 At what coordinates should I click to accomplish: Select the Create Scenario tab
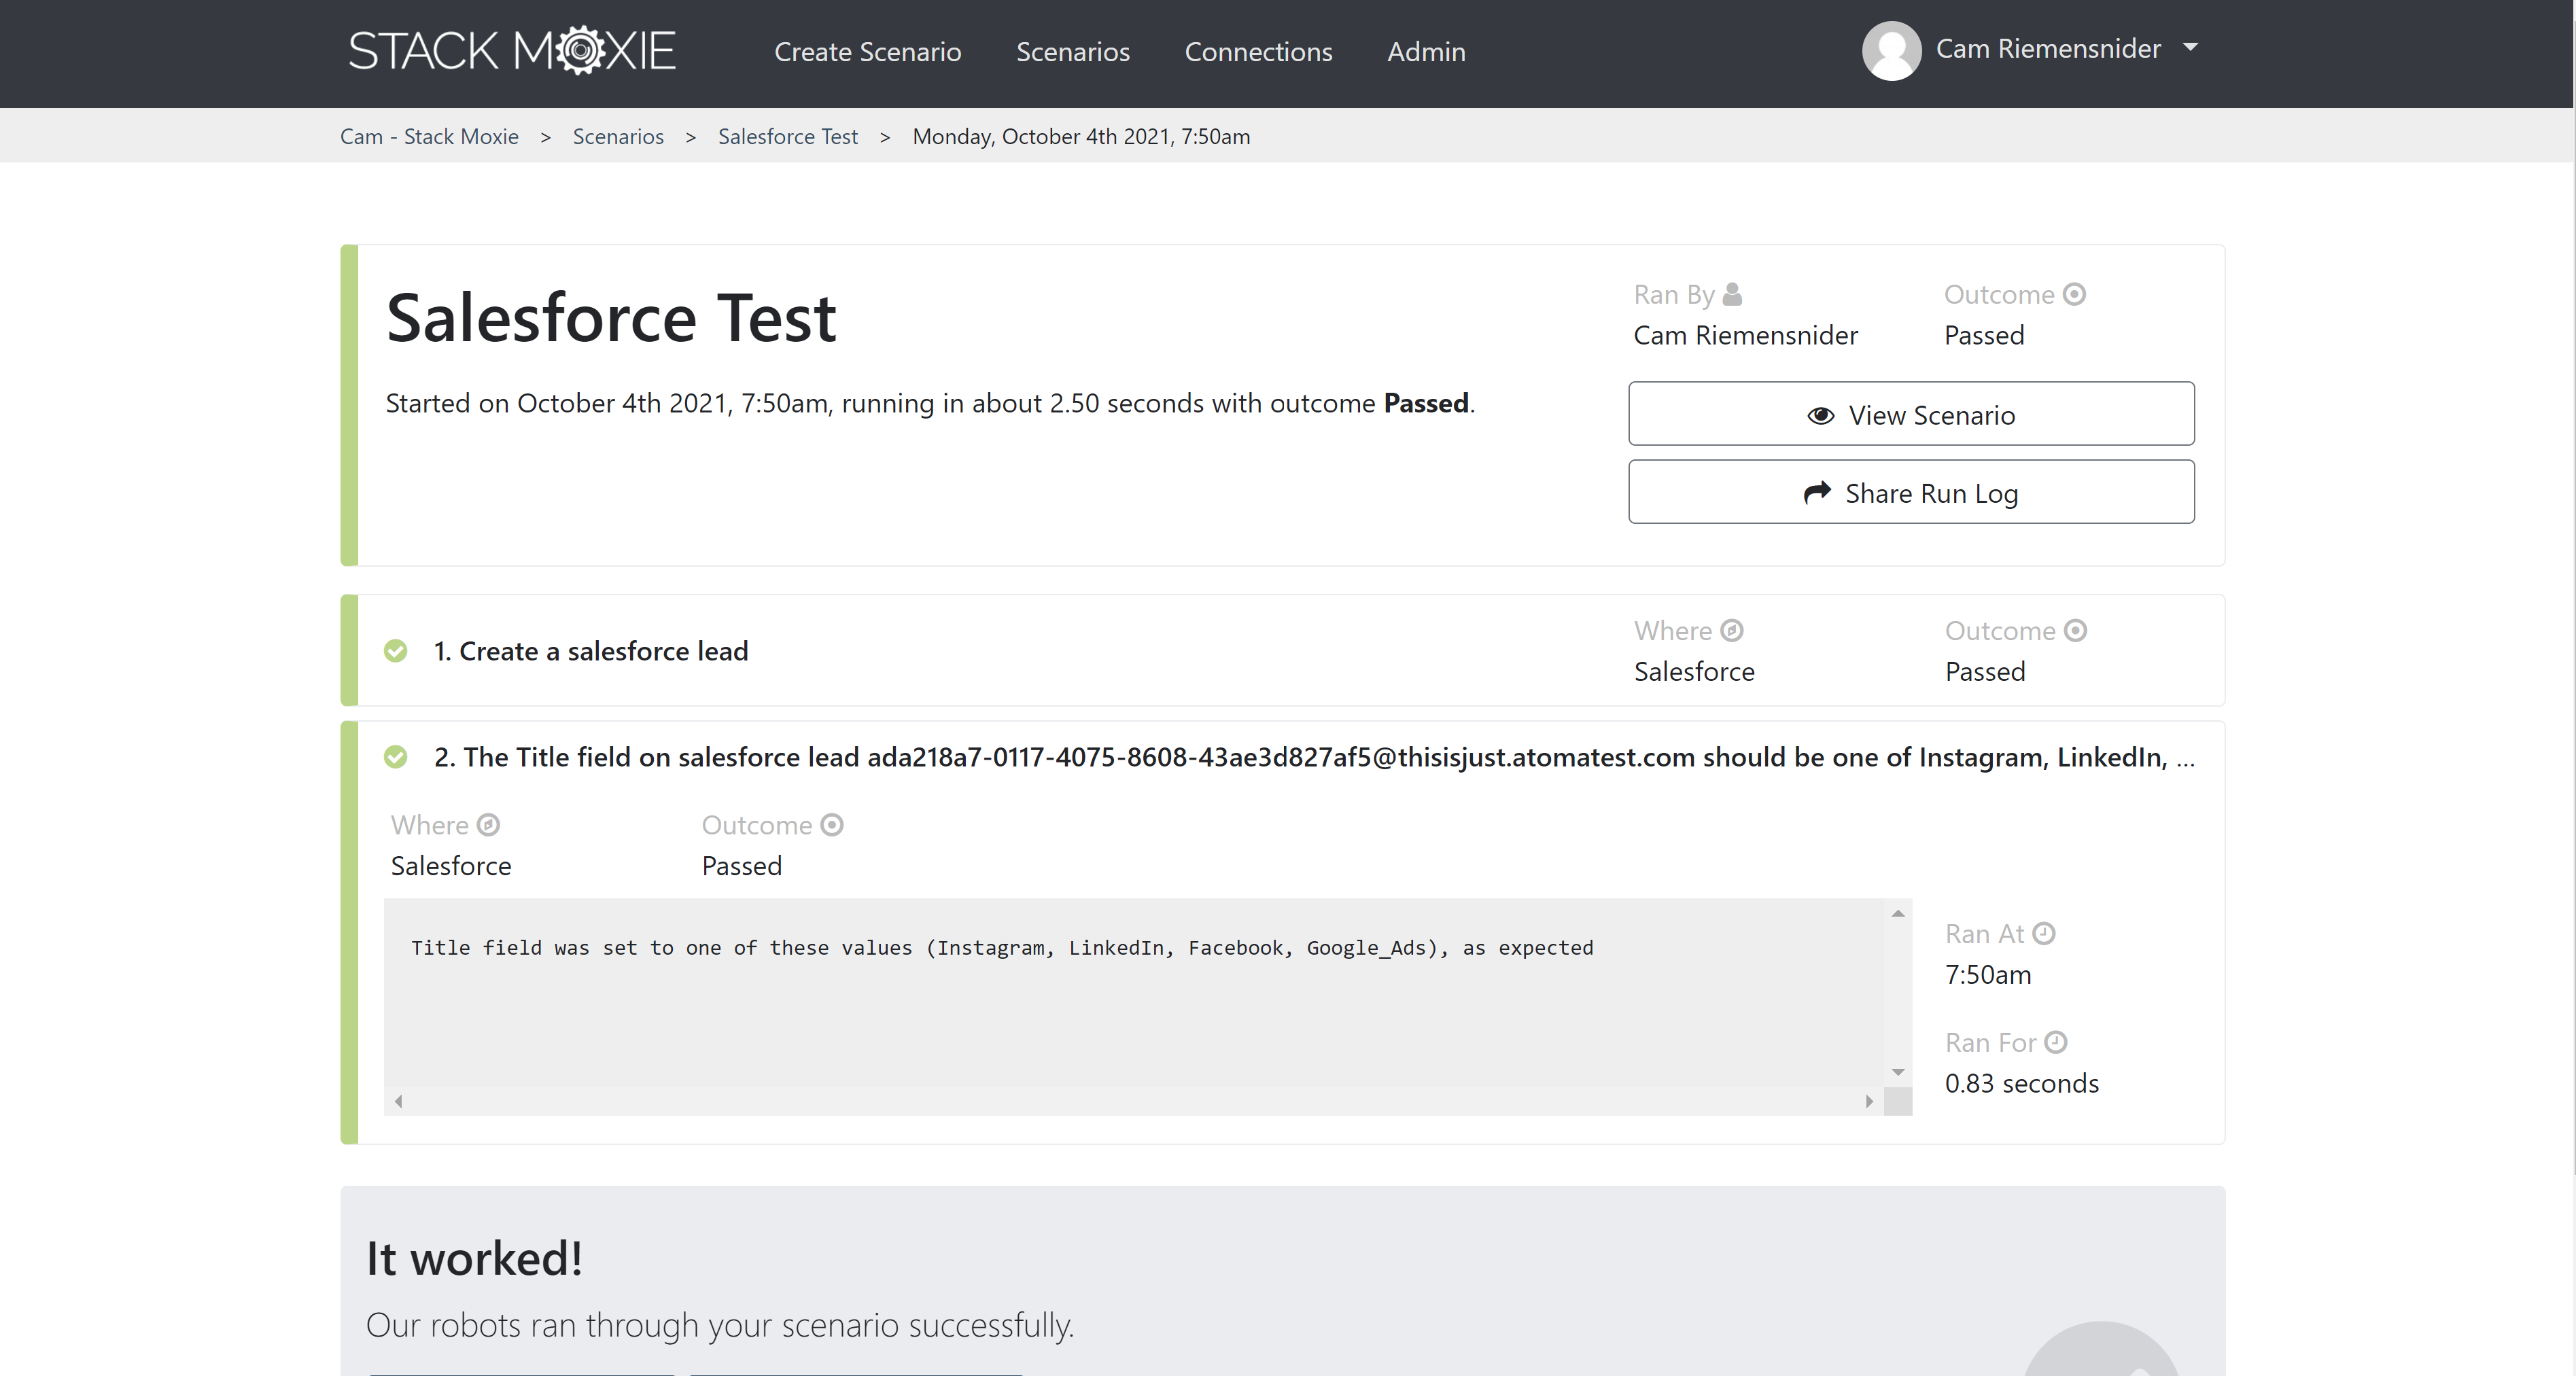(867, 52)
